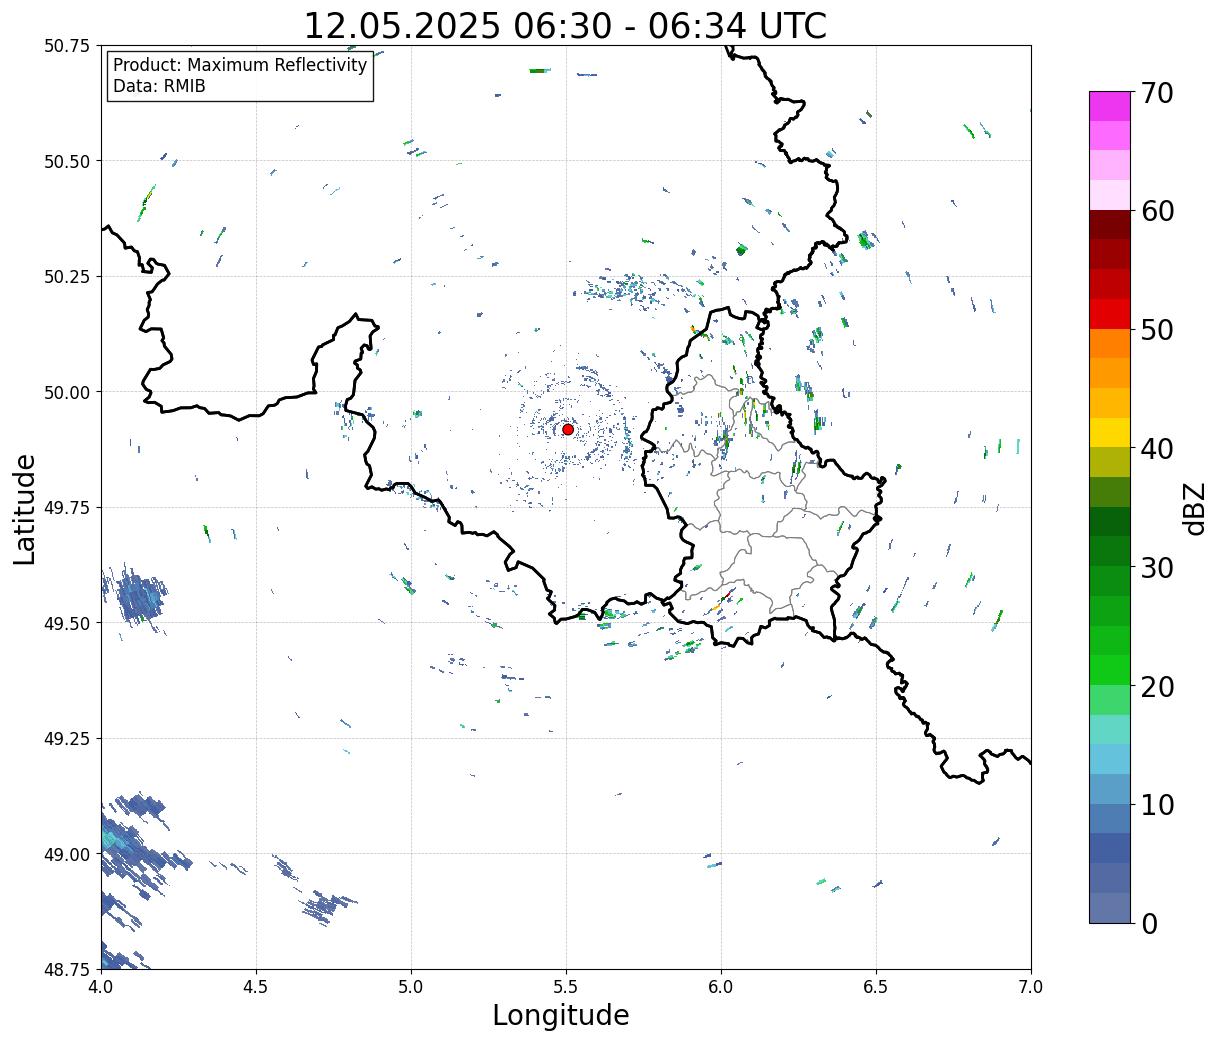
Task: Click longitude tick label 5.0
Action: 411,987
